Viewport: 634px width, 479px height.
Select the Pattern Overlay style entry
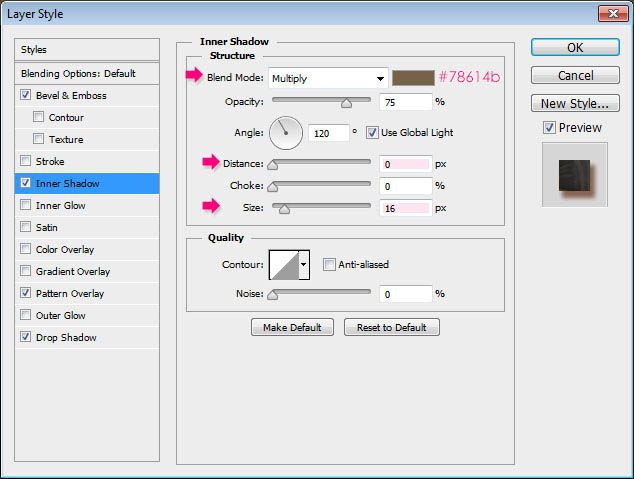pyautogui.click(x=70, y=294)
